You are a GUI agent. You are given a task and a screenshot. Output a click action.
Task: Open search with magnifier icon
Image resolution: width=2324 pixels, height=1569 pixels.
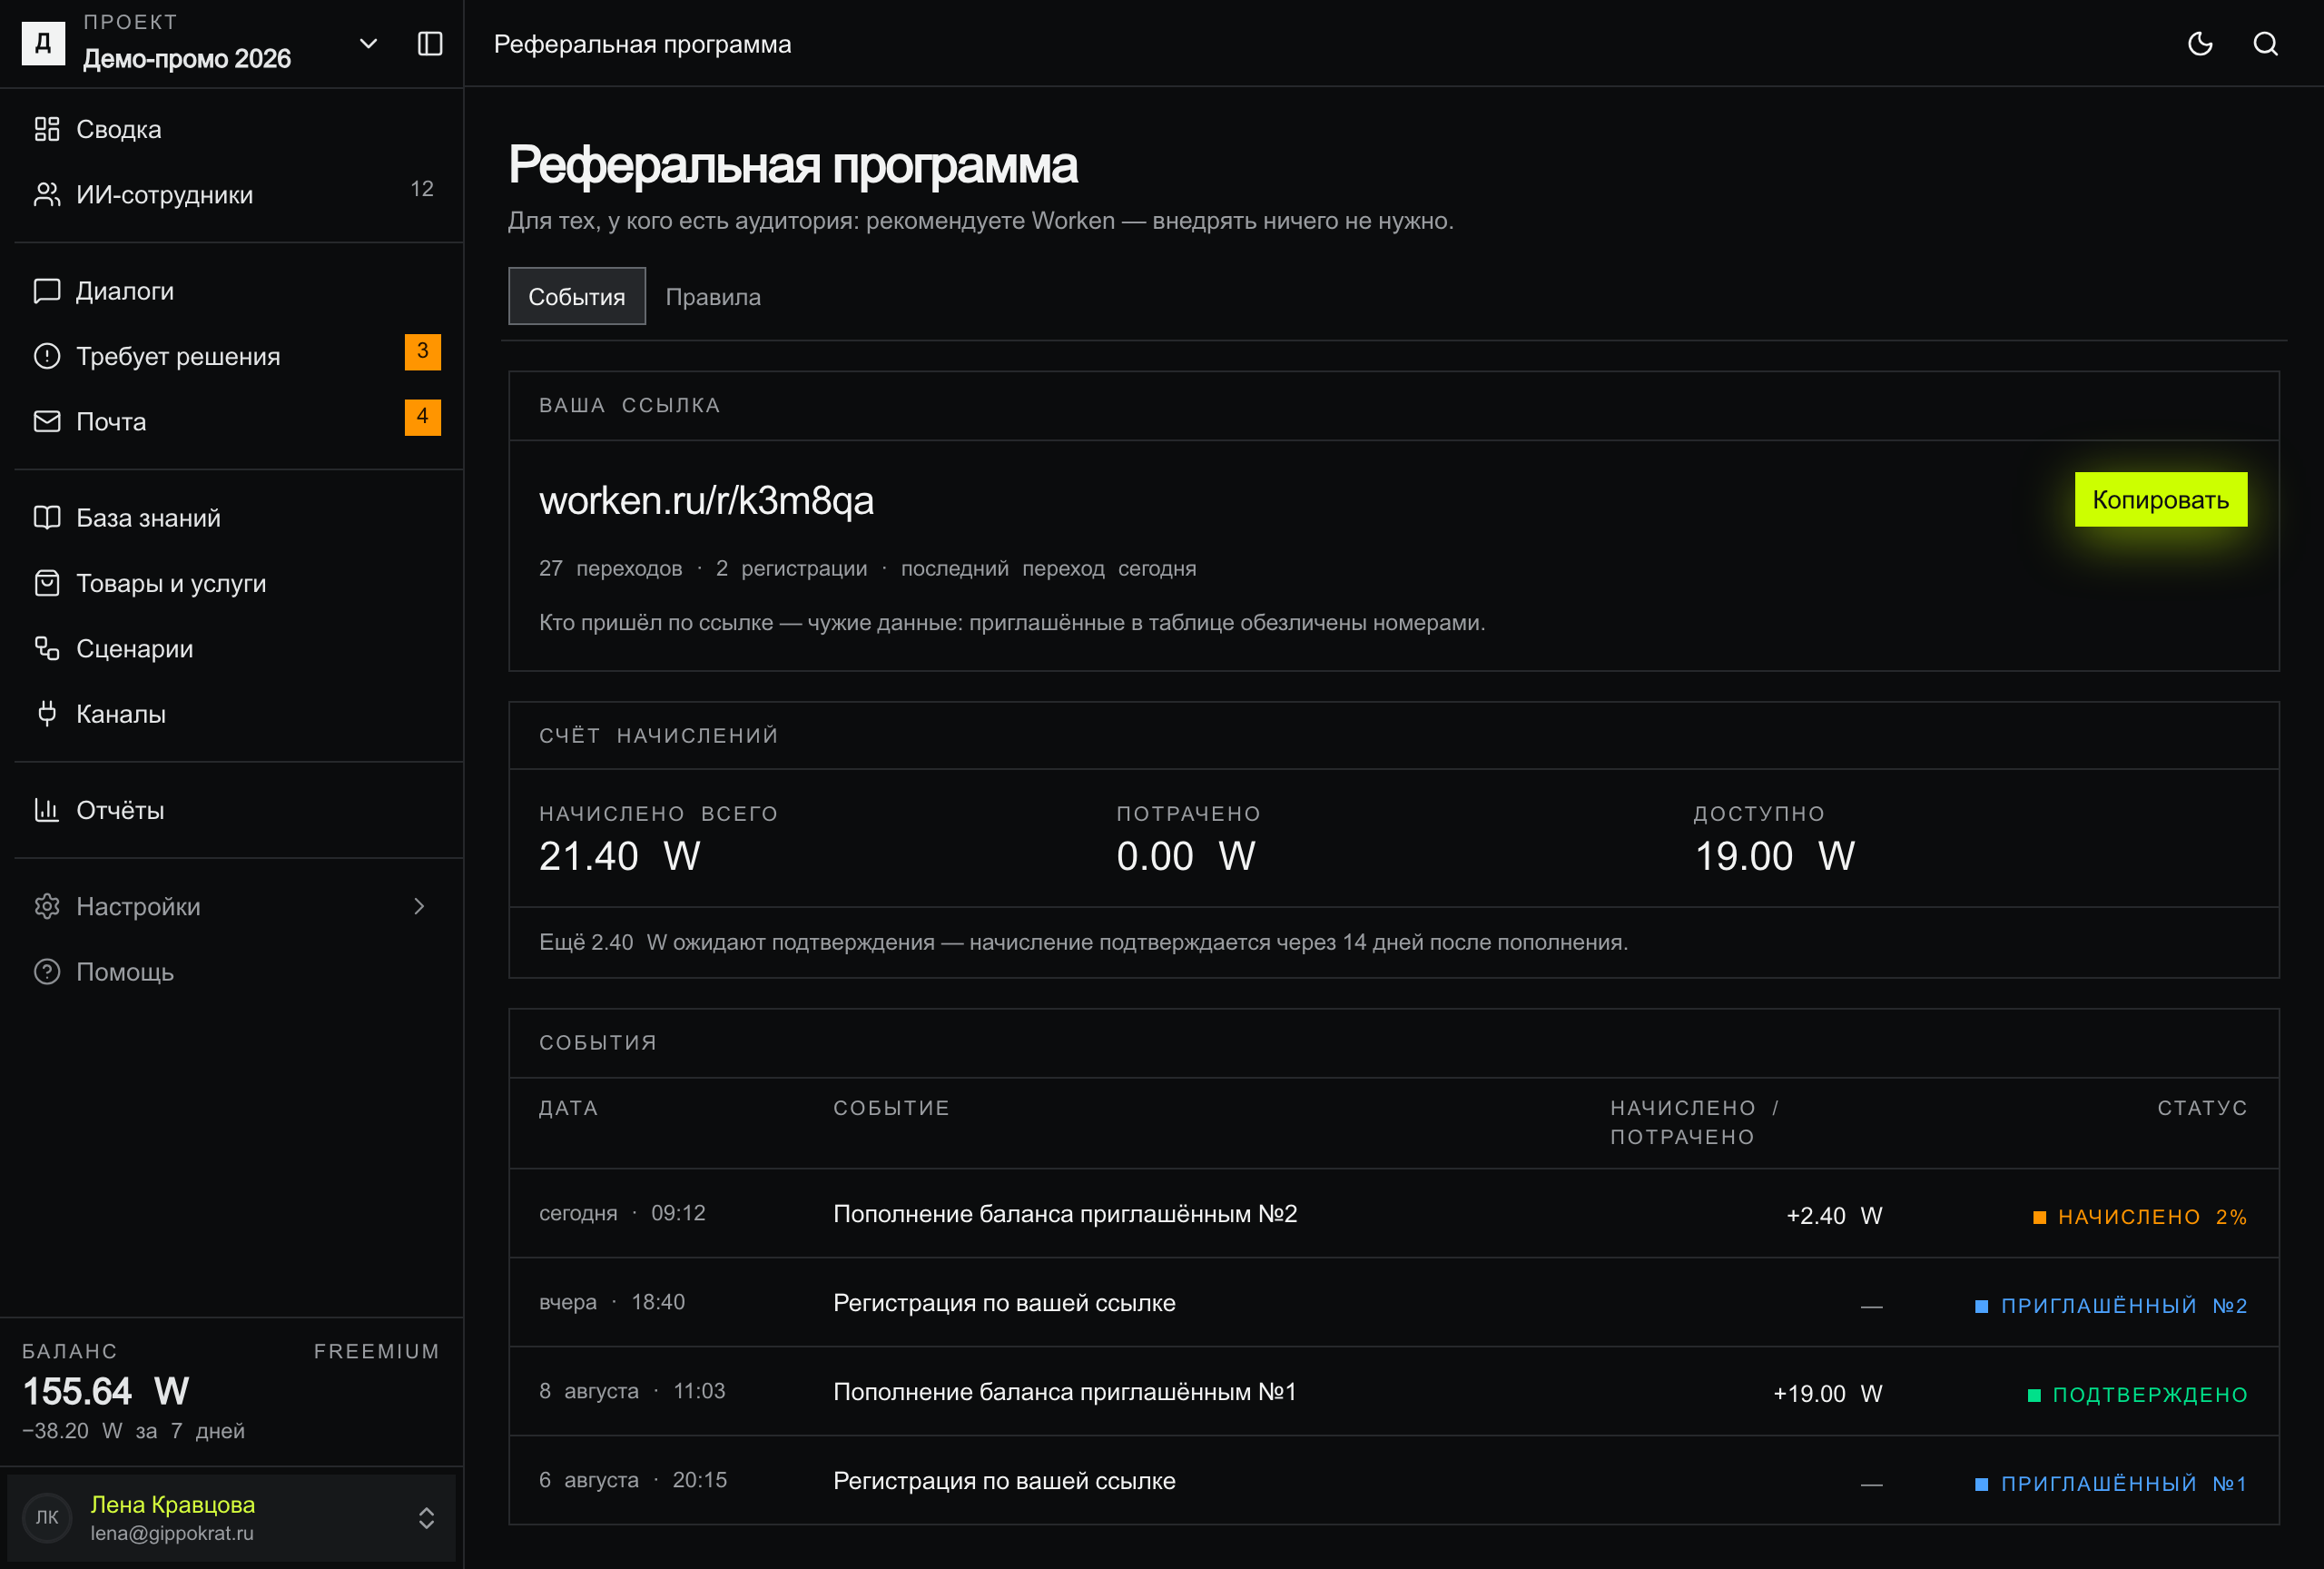click(2266, 44)
